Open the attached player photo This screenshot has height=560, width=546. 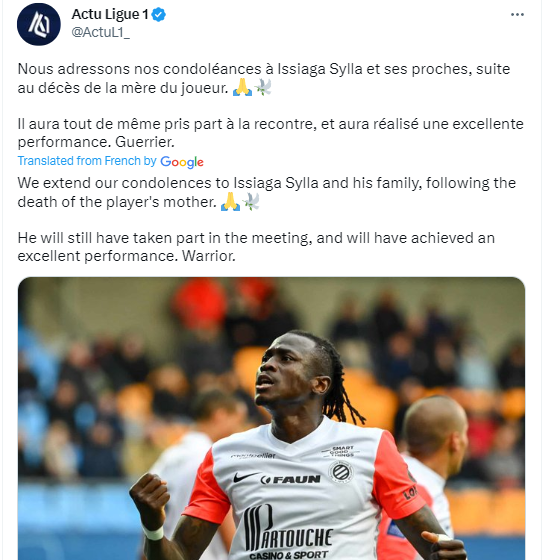271,418
